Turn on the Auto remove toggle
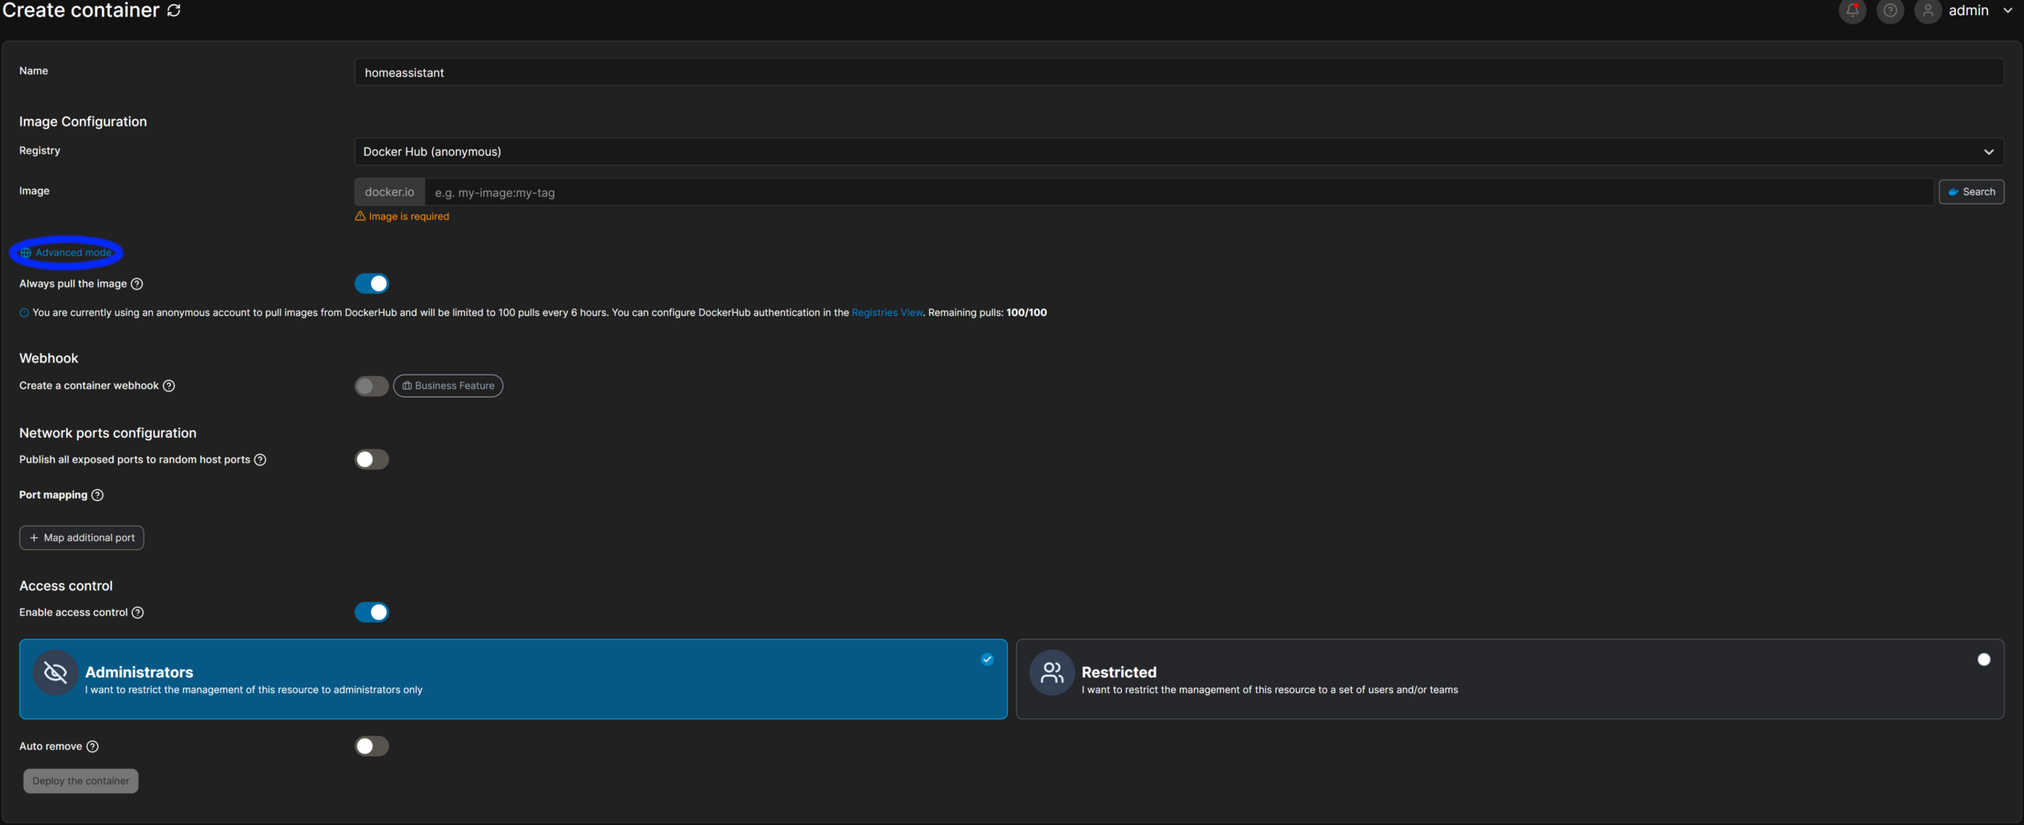The image size is (2024, 825). pos(371,747)
